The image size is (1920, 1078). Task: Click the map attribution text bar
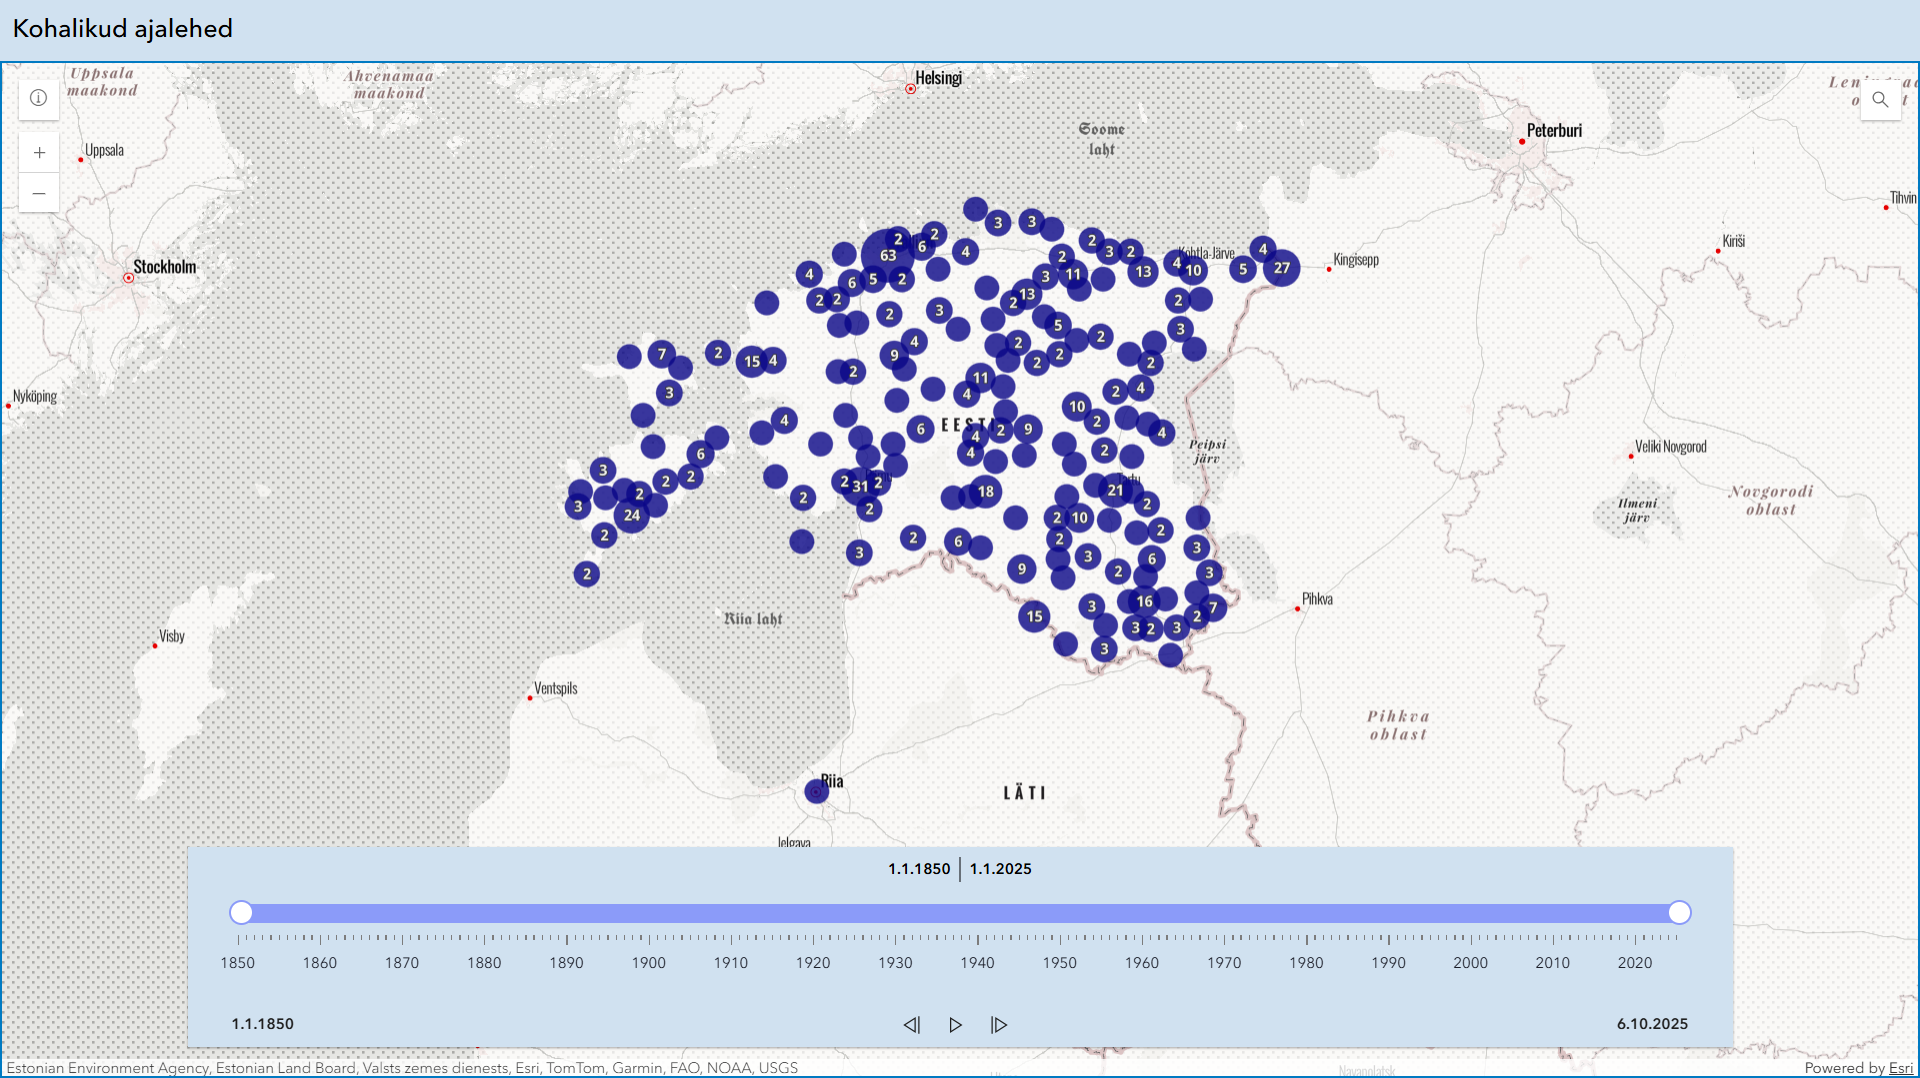tap(402, 1068)
